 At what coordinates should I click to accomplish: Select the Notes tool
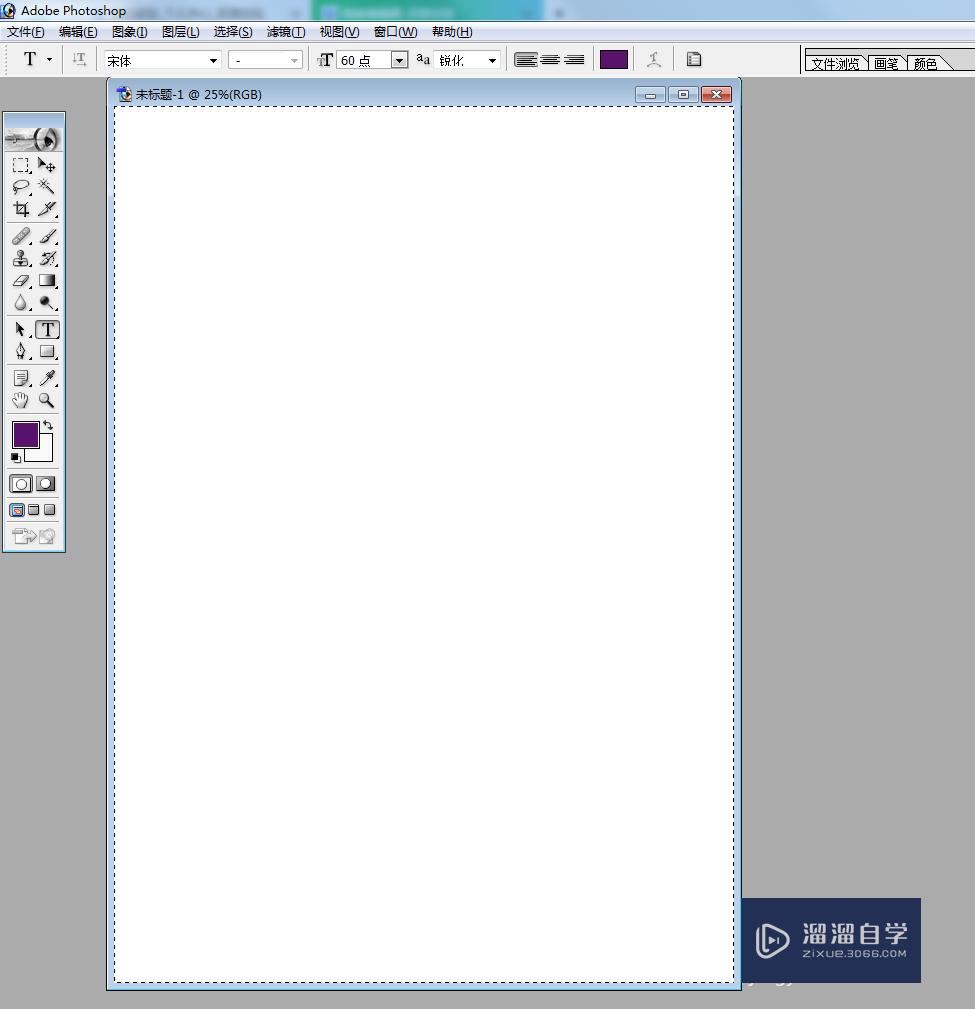click(x=21, y=378)
